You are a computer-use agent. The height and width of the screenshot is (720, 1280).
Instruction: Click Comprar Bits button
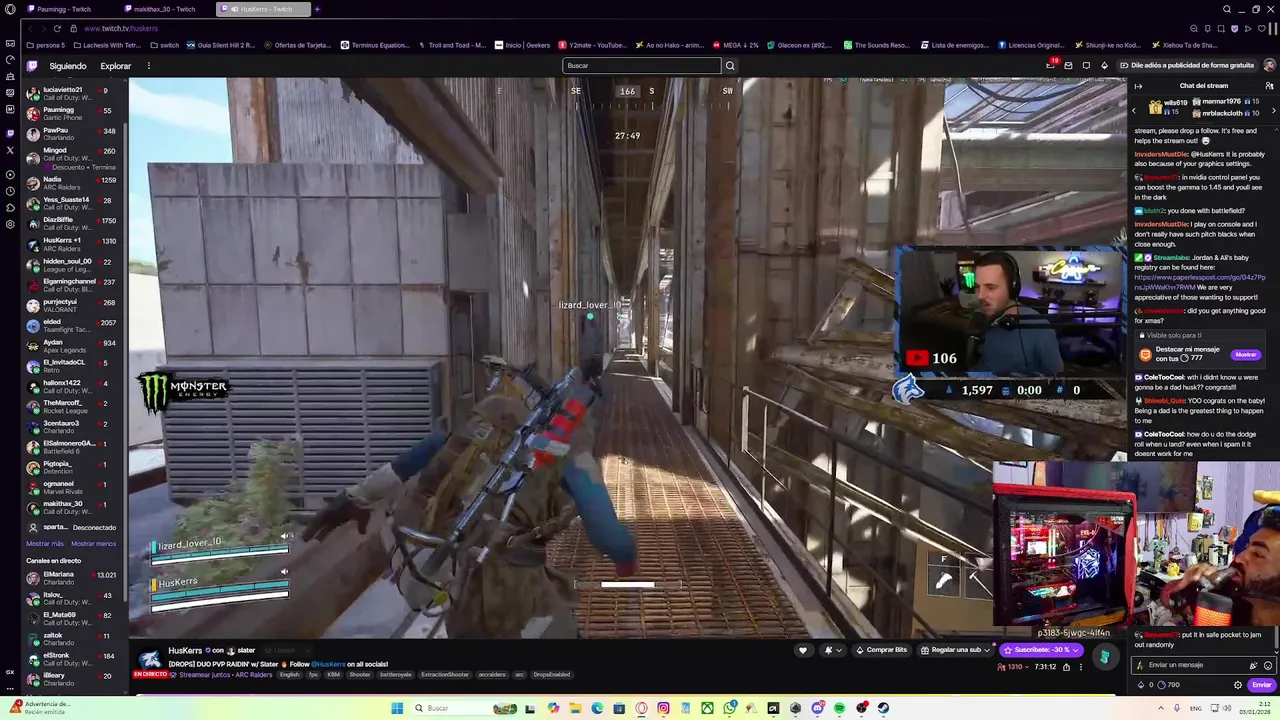(881, 650)
